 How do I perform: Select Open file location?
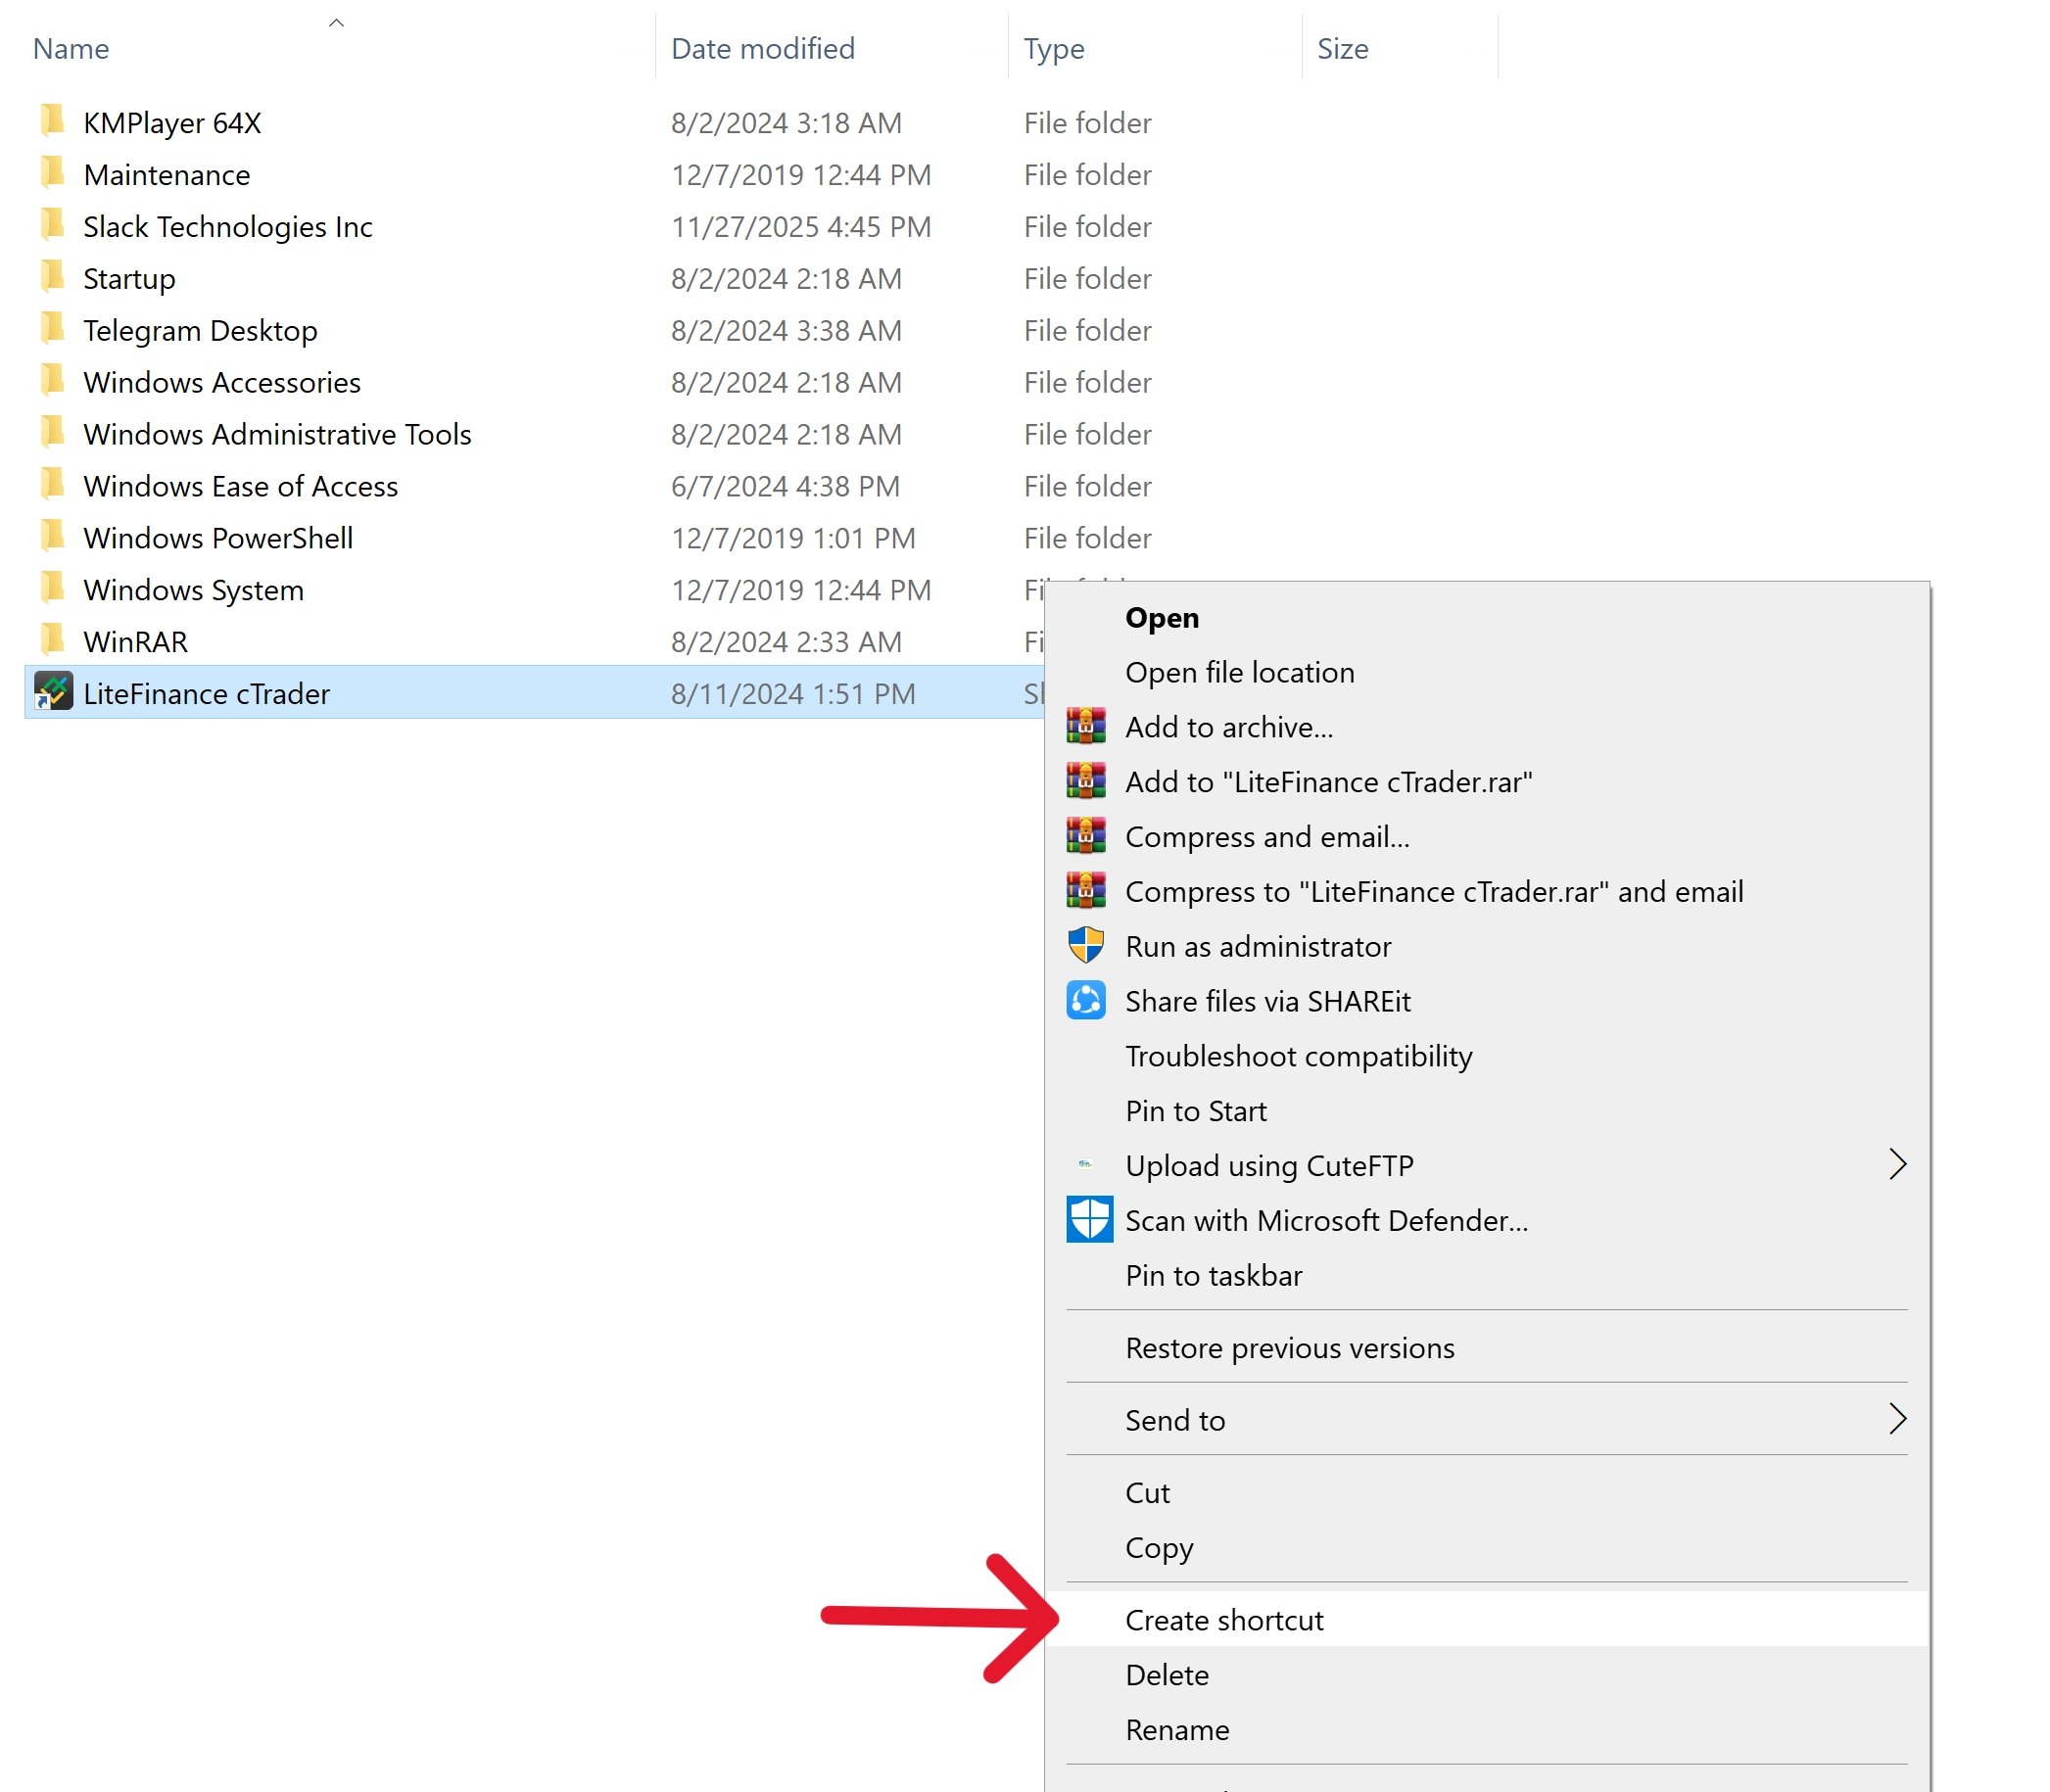[1239, 672]
